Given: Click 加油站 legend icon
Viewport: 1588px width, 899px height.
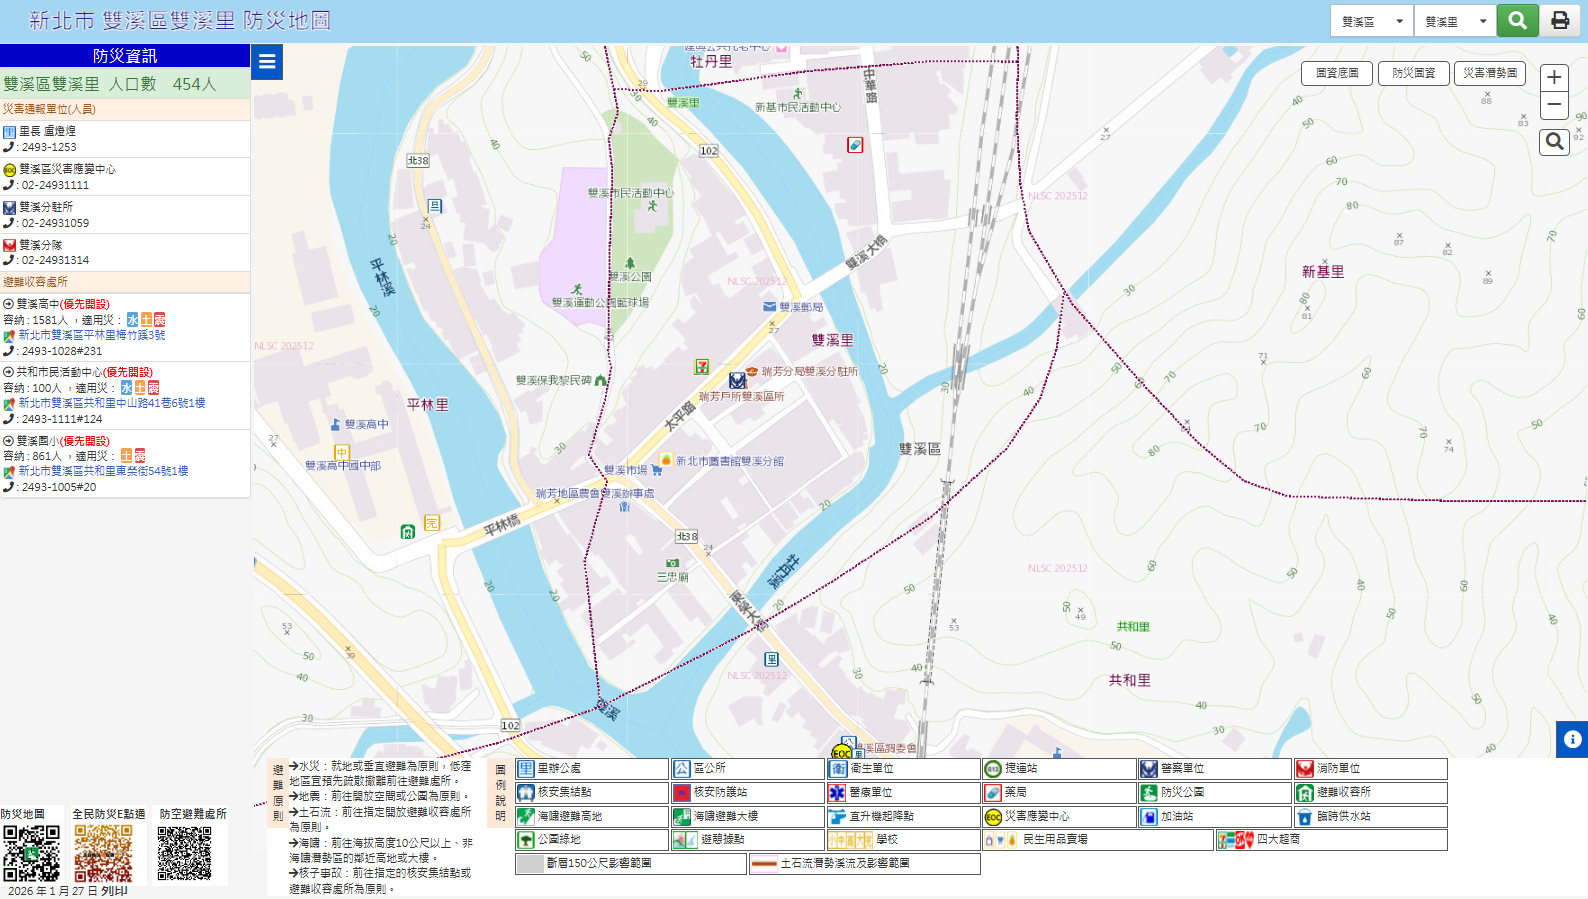Looking at the screenshot, I should click(x=1149, y=816).
